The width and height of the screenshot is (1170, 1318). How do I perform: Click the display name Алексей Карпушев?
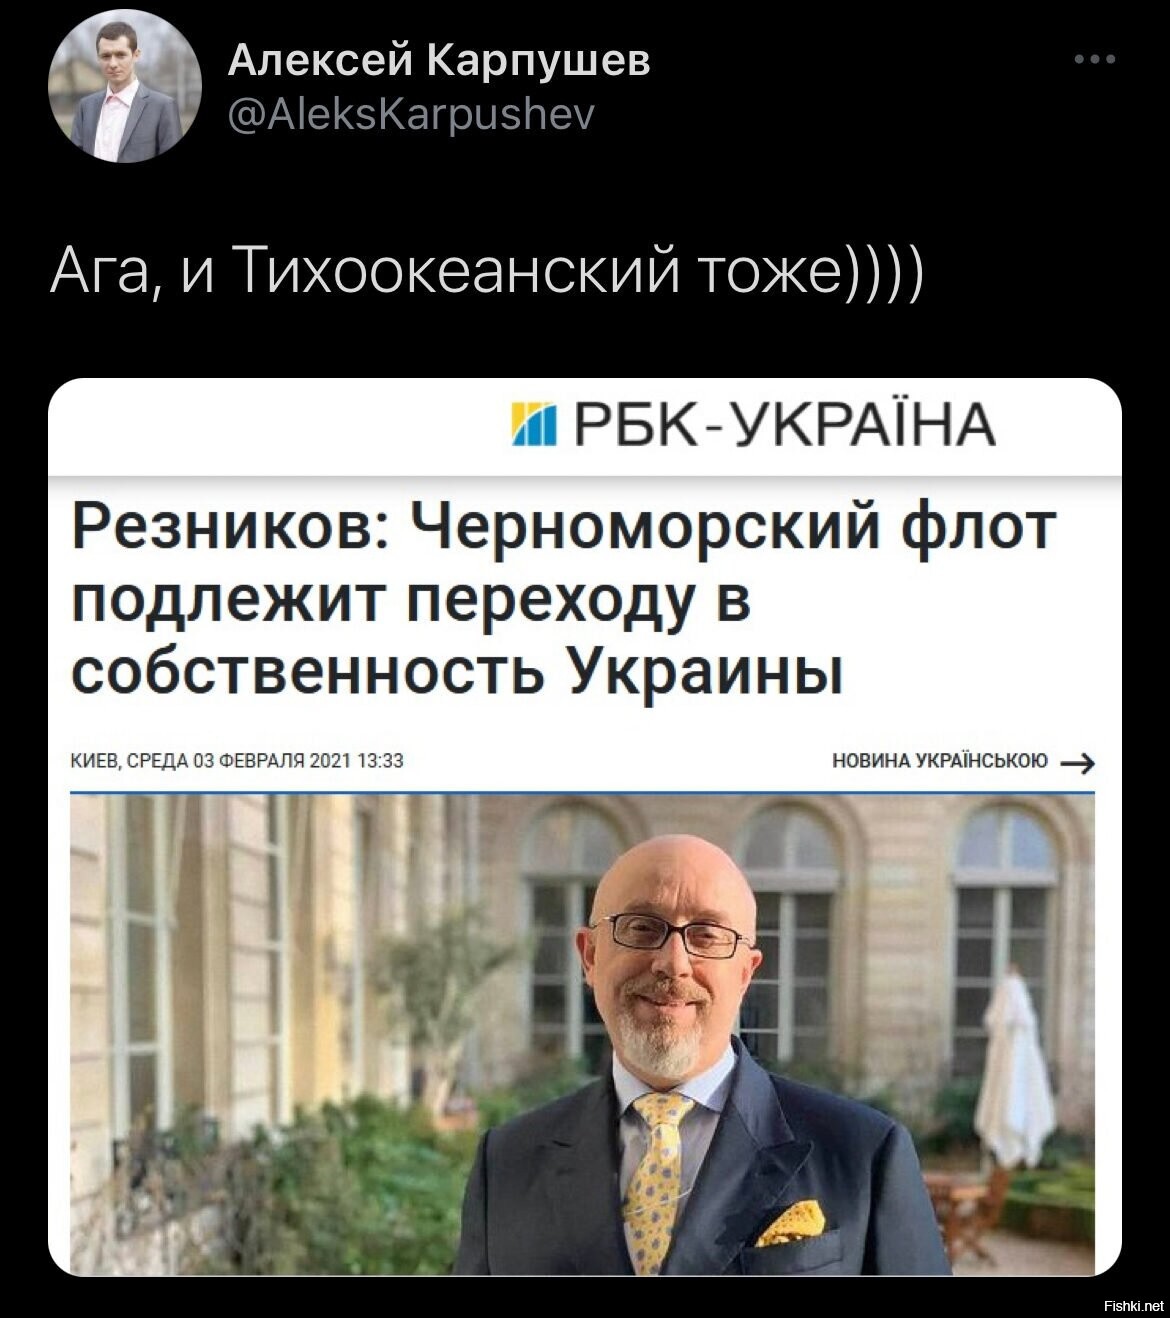point(439,60)
